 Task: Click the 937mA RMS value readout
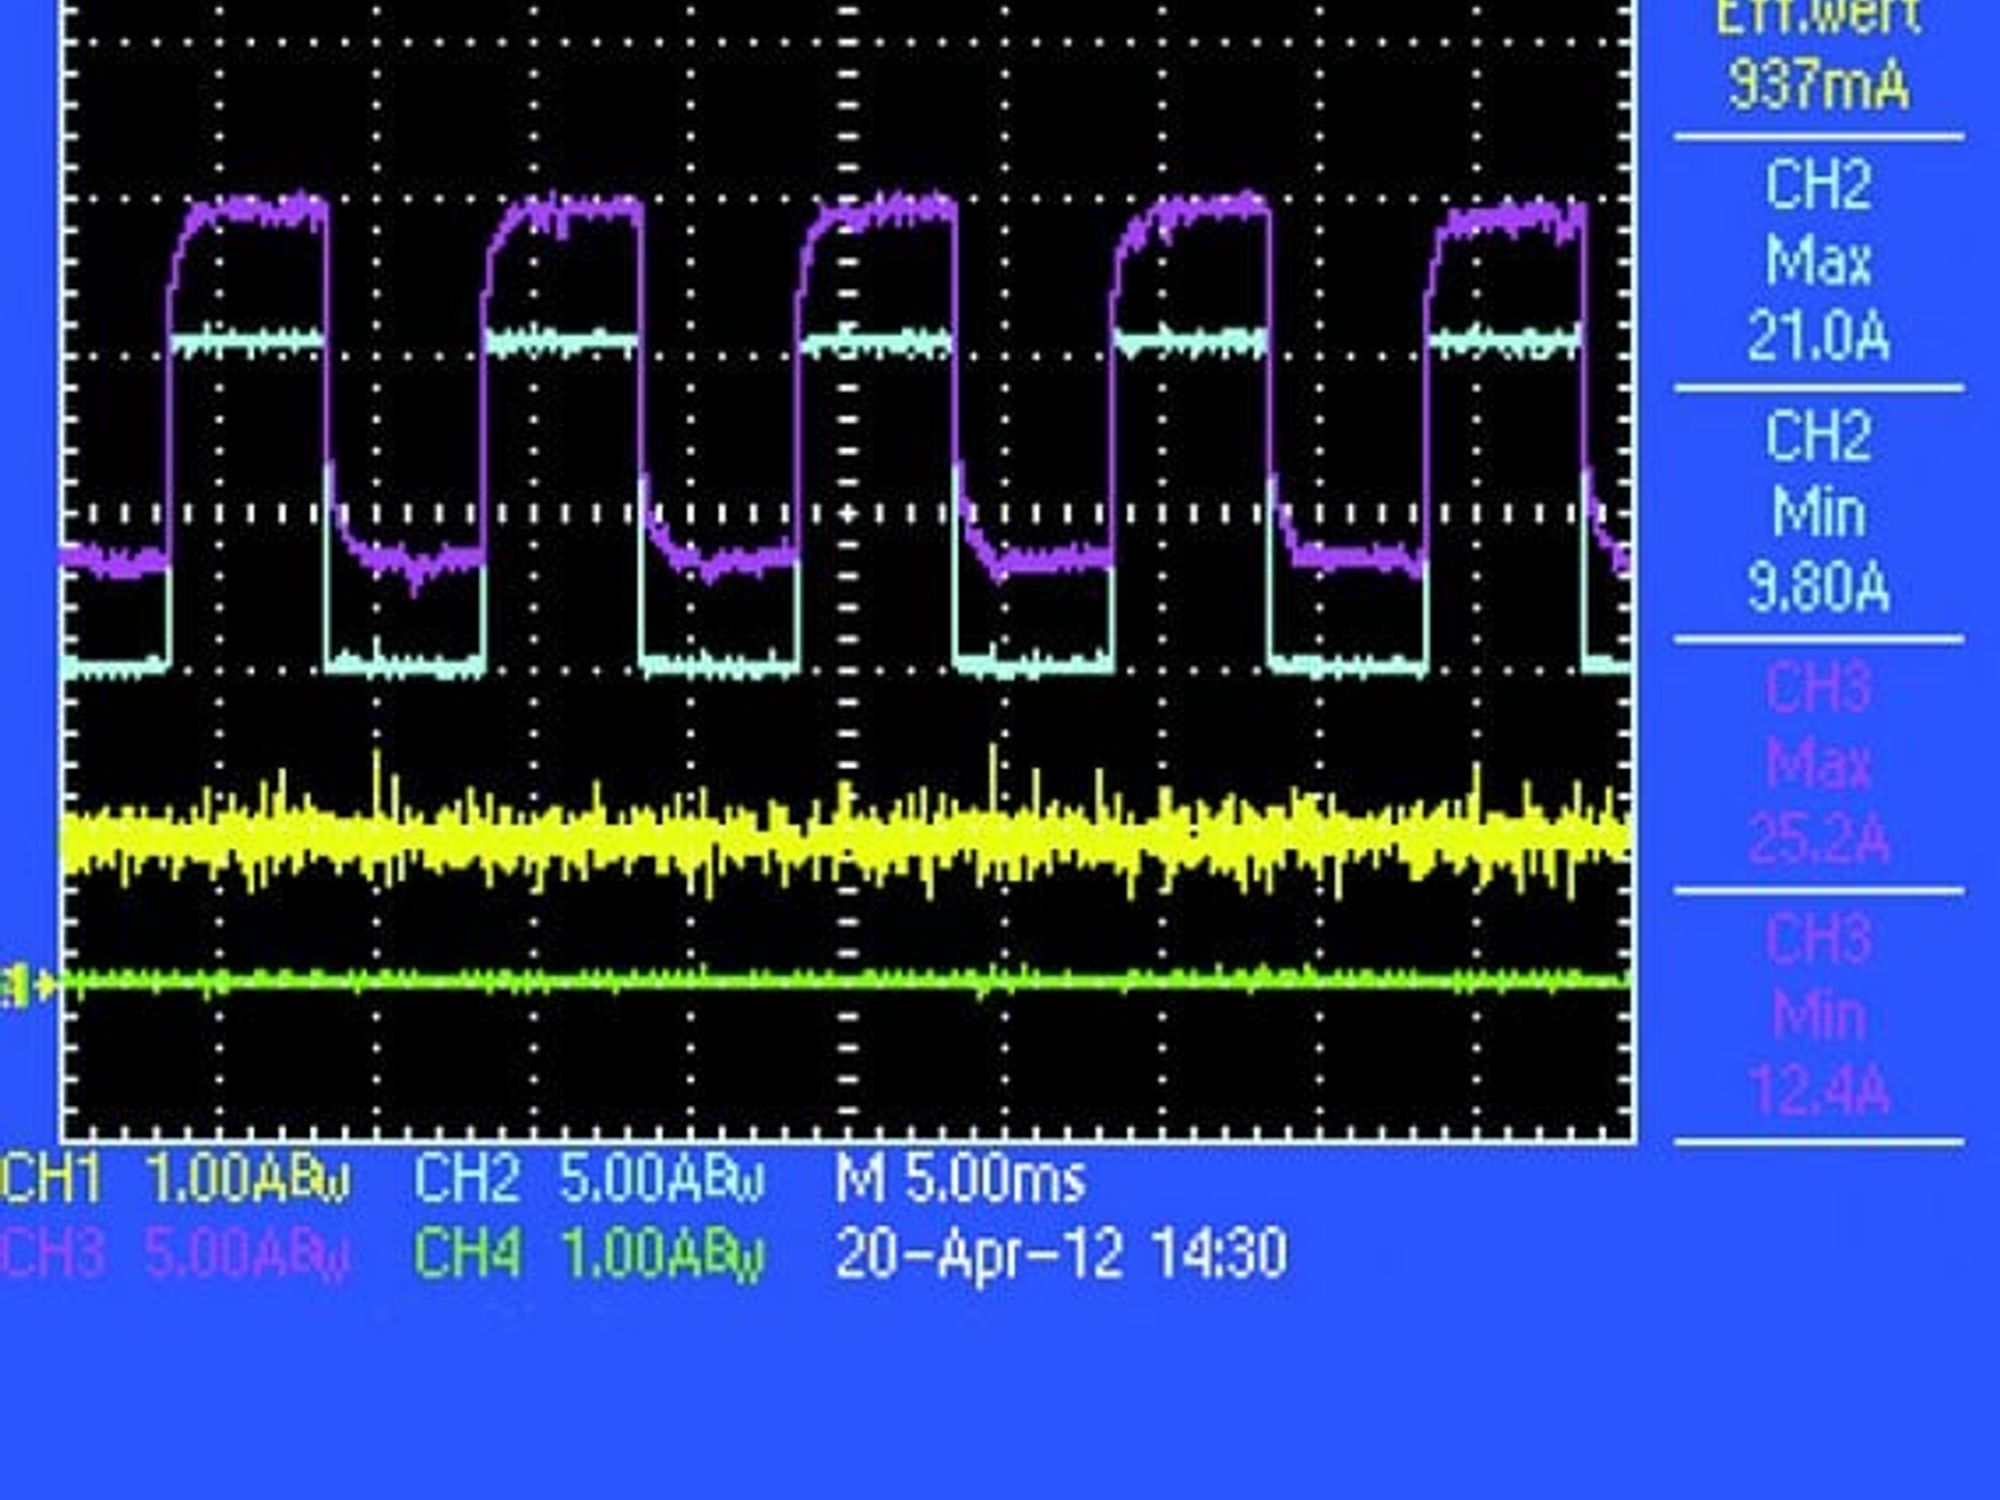[1819, 86]
